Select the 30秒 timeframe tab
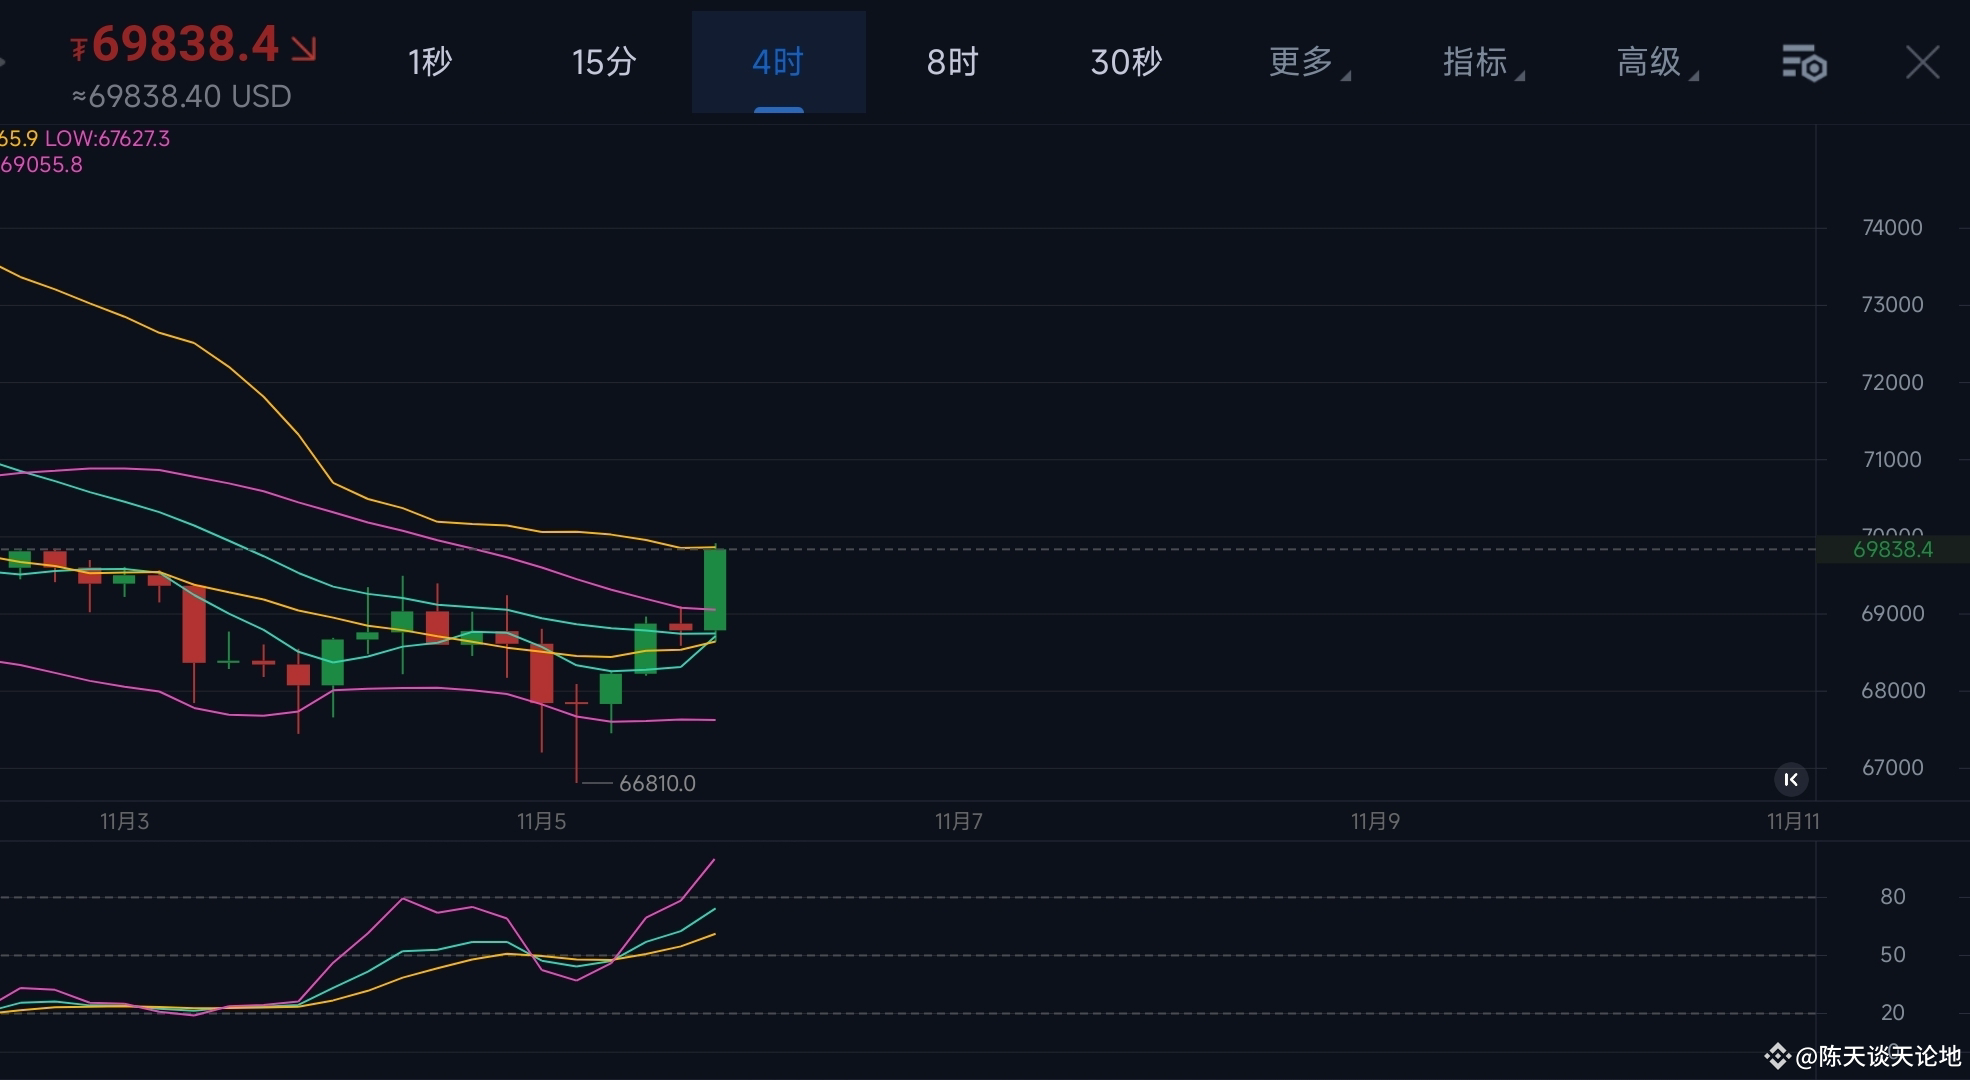1970x1080 pixels. (x=1126, y=62)
